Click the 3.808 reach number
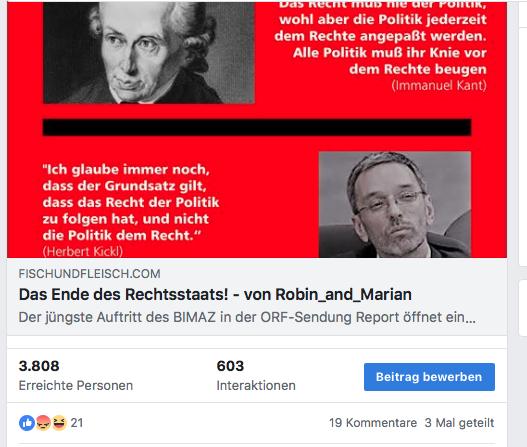This screenshot has width=527, height=447. pos(39,366)
